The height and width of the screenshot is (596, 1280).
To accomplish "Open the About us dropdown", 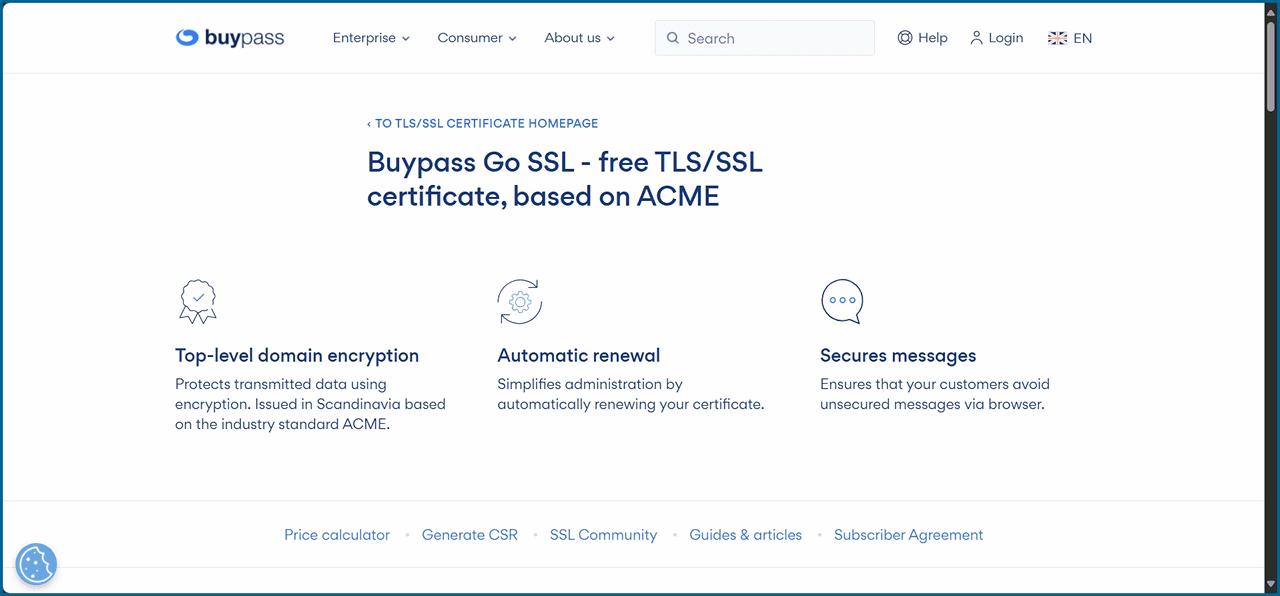I will pos(579,38).
